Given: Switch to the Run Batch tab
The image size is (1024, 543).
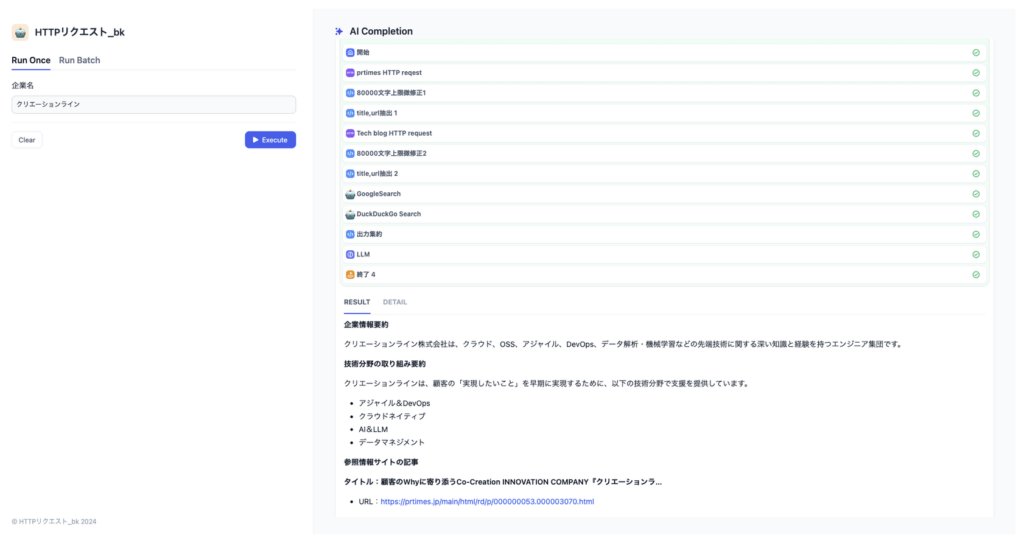Looking at the screenshot, I should (80, 60).
